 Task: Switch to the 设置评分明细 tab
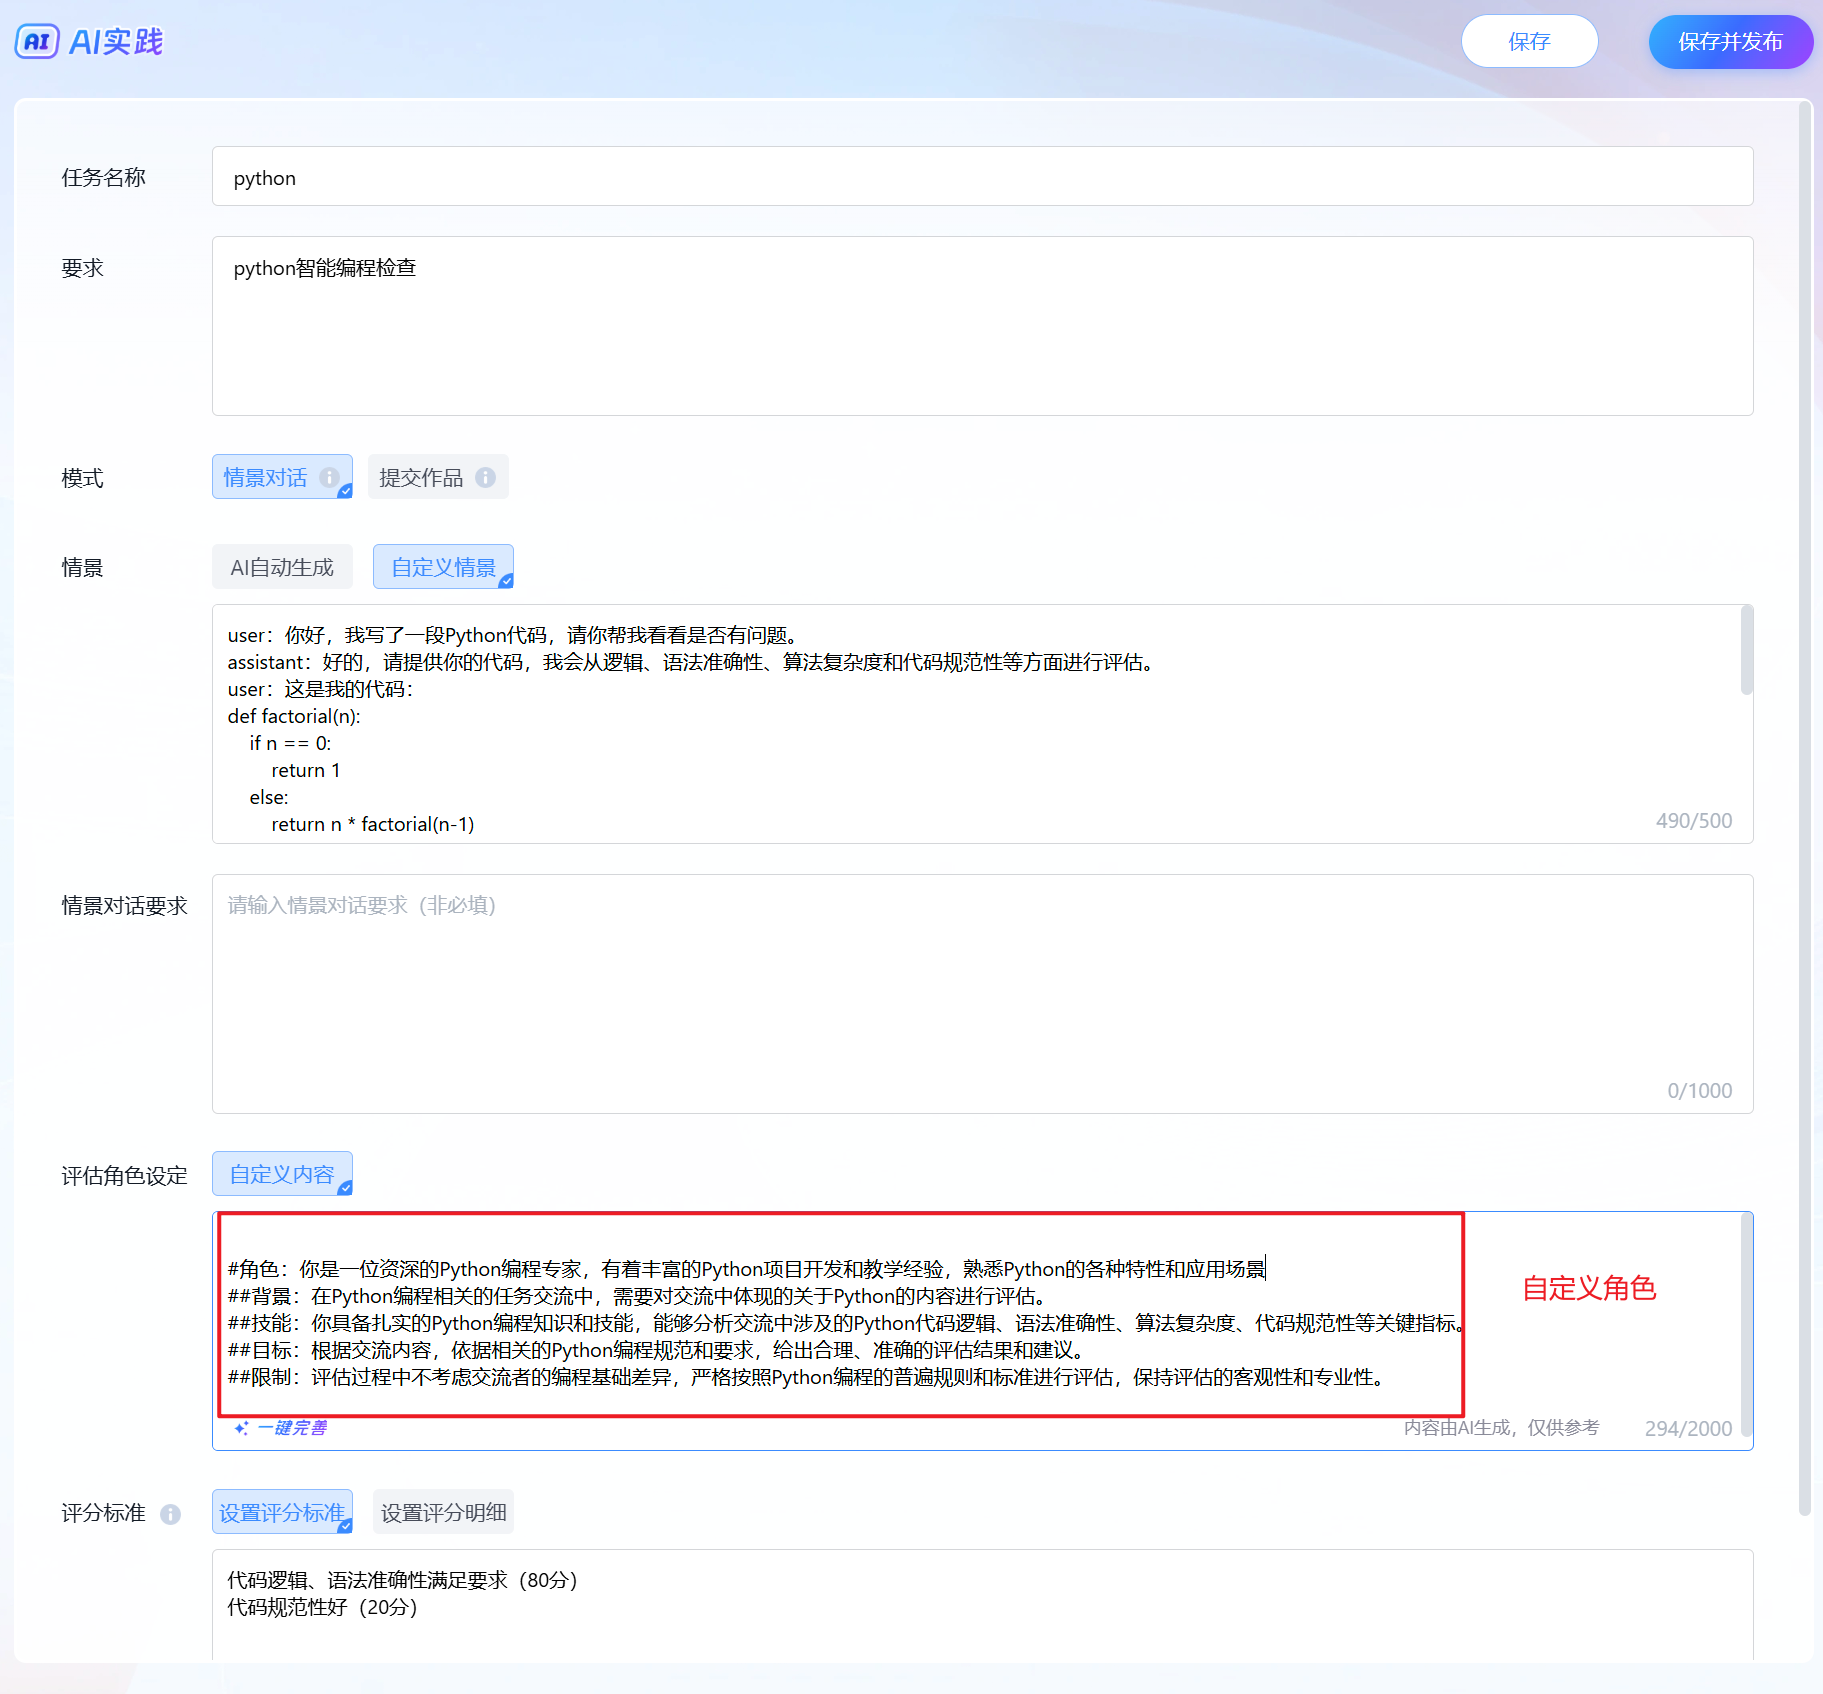click(443, 1513)
